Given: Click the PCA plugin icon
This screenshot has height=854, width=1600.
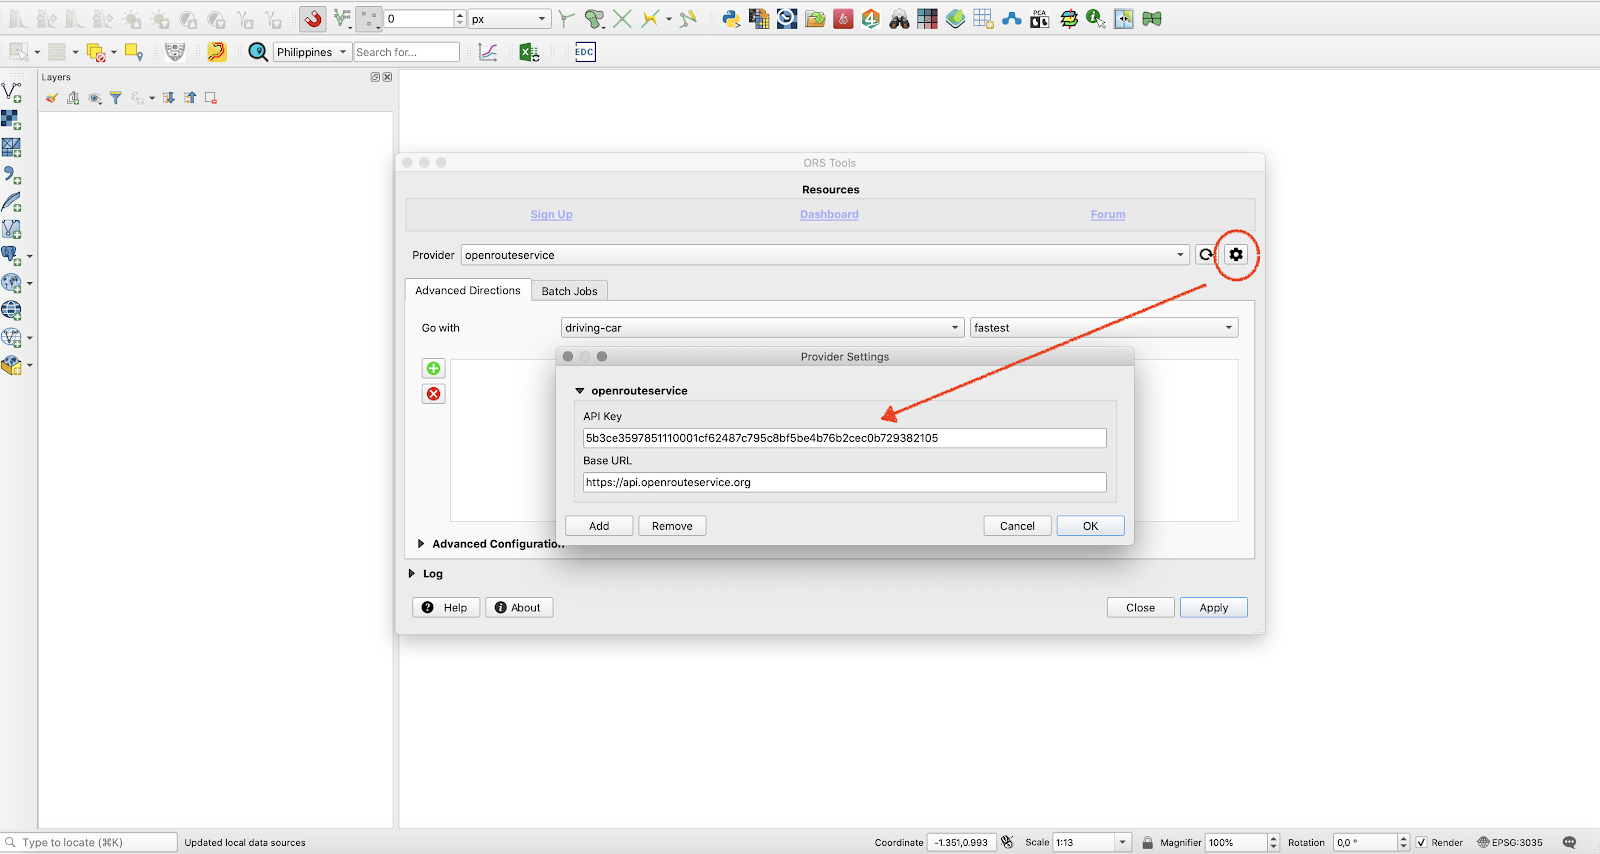Looking at the screenshot, I should click(1040, 19).
